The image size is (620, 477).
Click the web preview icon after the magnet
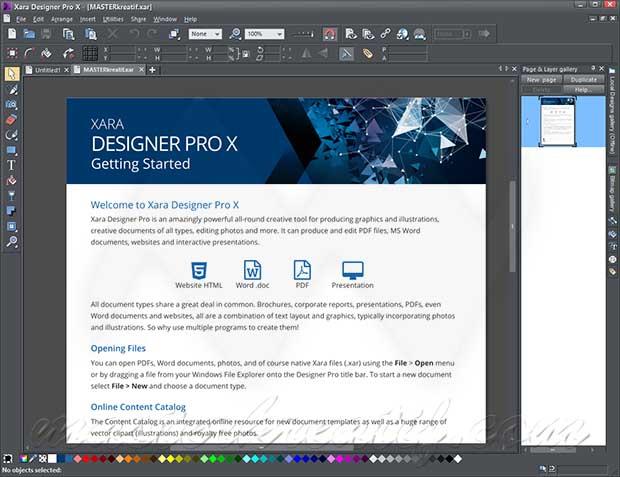coord(350,34)
